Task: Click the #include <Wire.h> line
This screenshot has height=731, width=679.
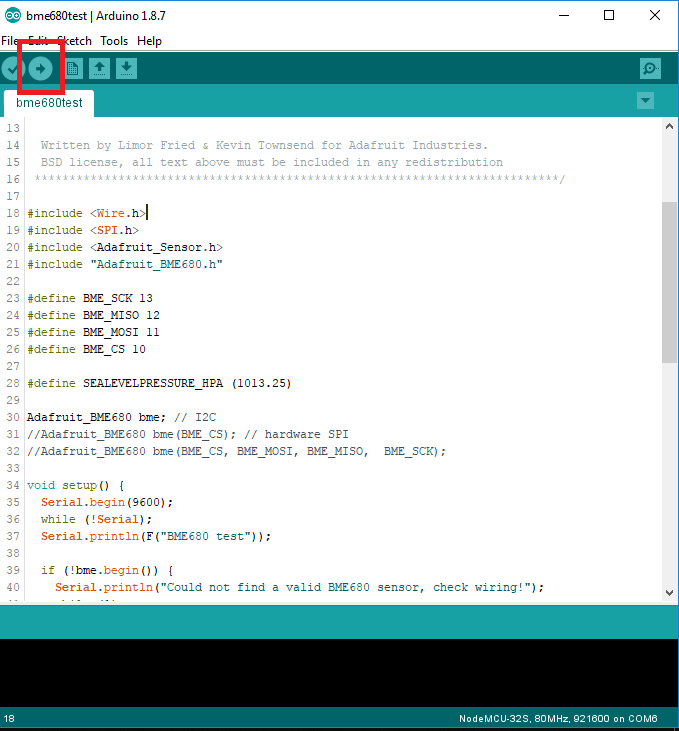Action: (87, 213)
